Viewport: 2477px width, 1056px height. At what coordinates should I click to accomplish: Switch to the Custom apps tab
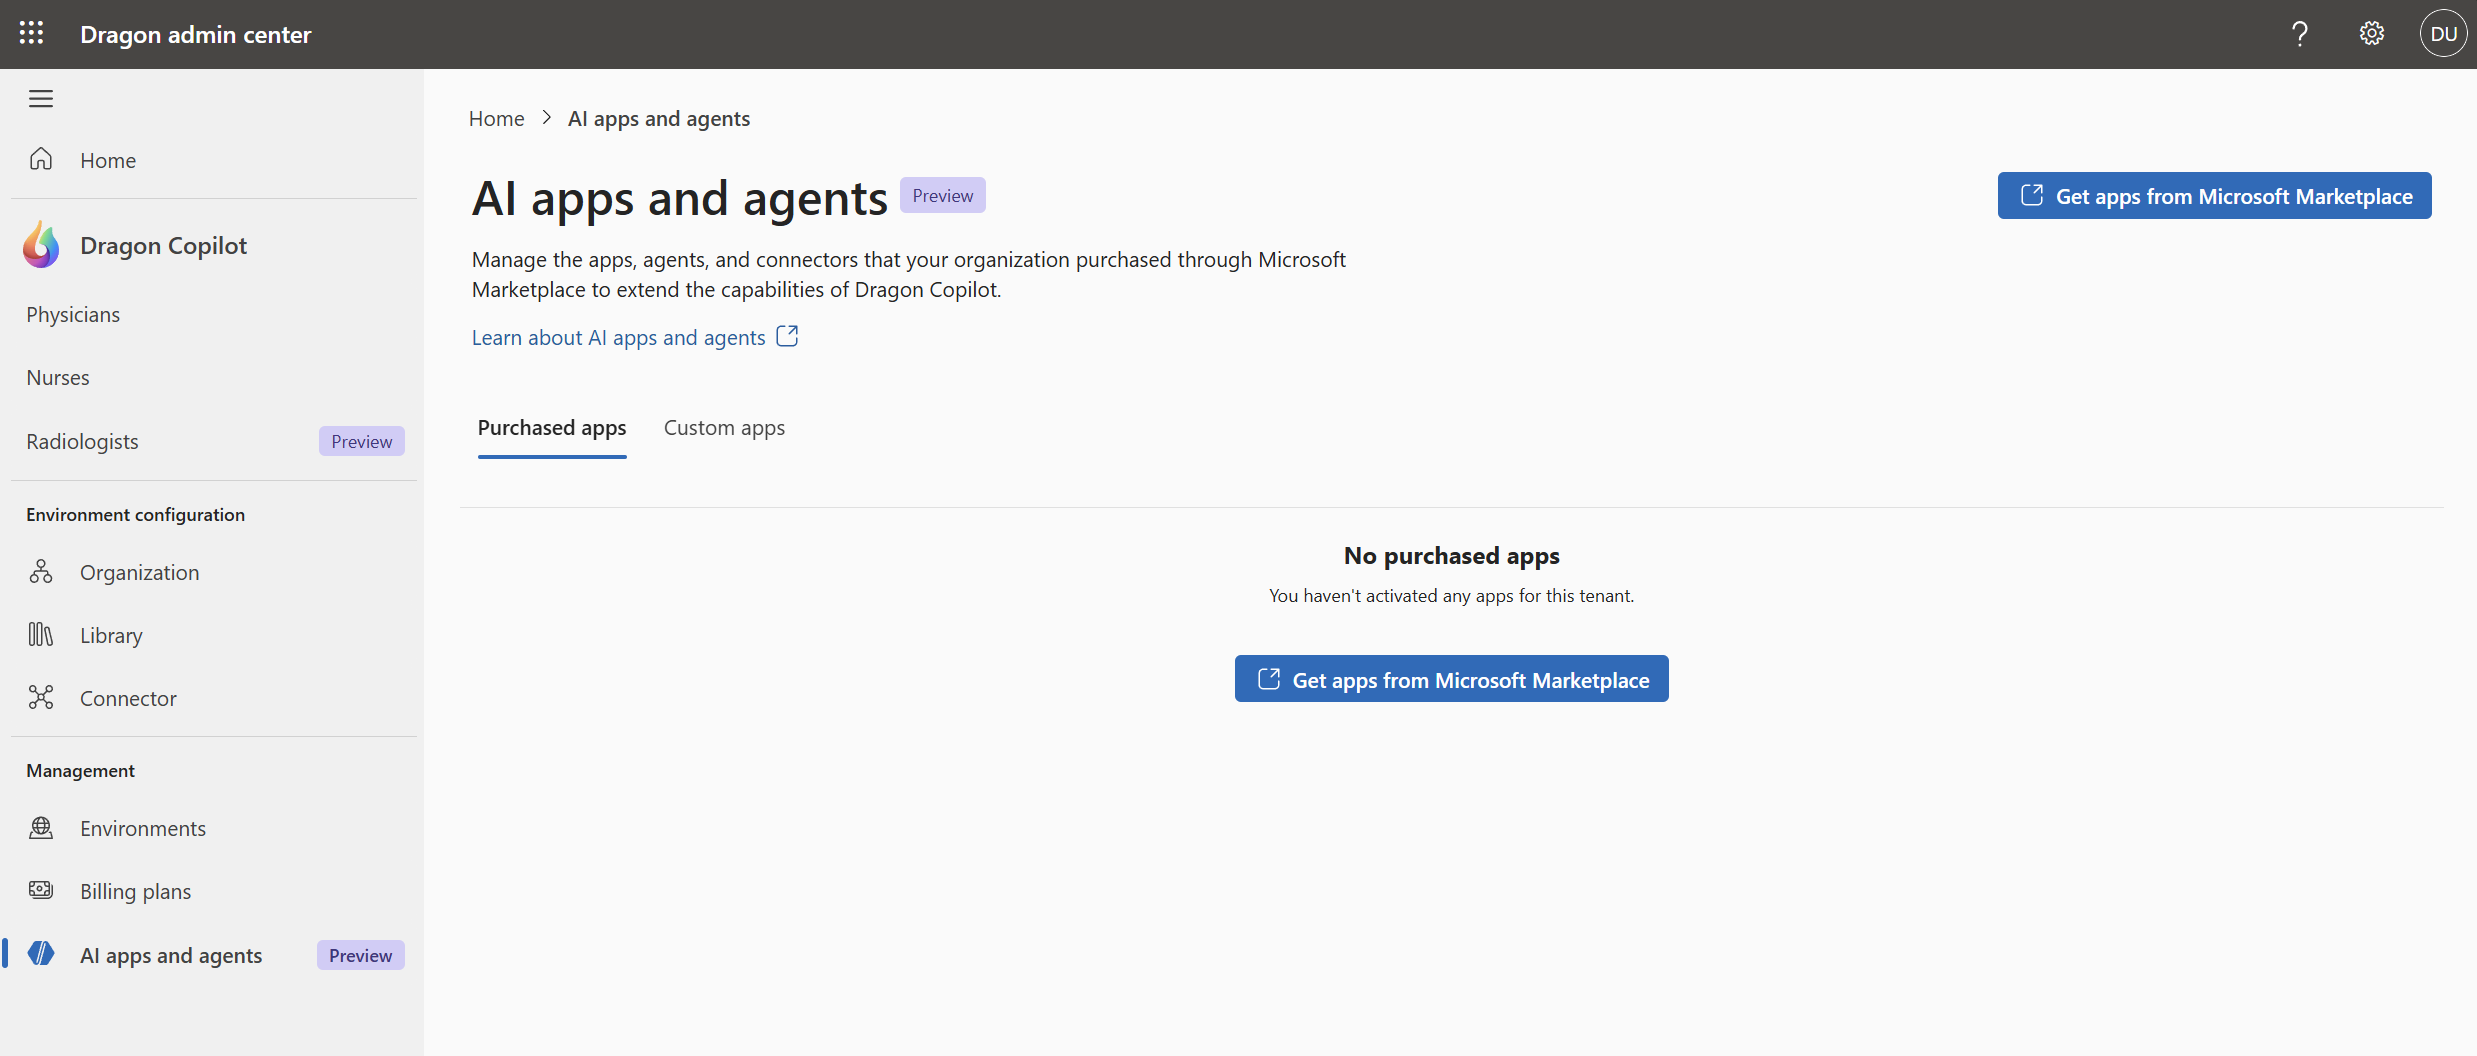pyautogui.click(x=724, y=428)
